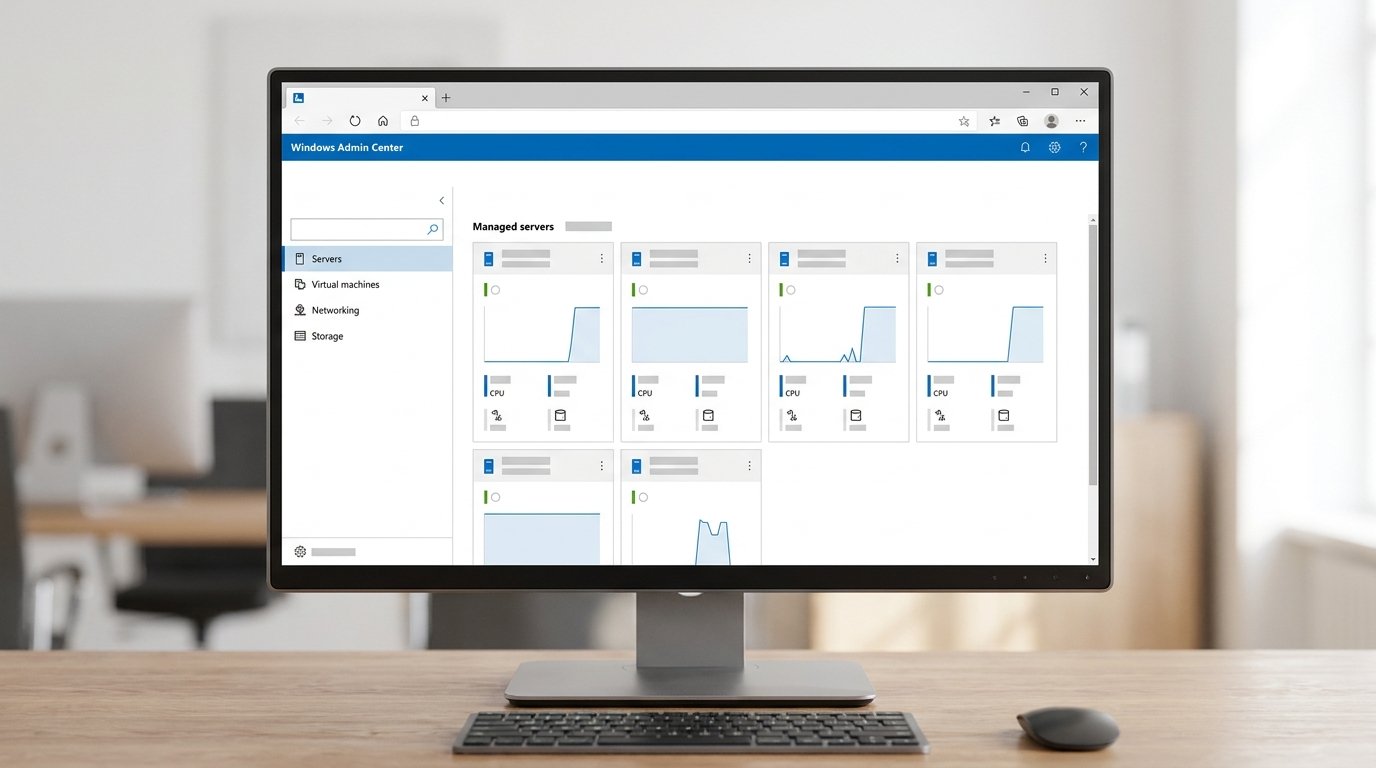Select the open browser tab
The image size is (1376, 768).
point(360,98)
